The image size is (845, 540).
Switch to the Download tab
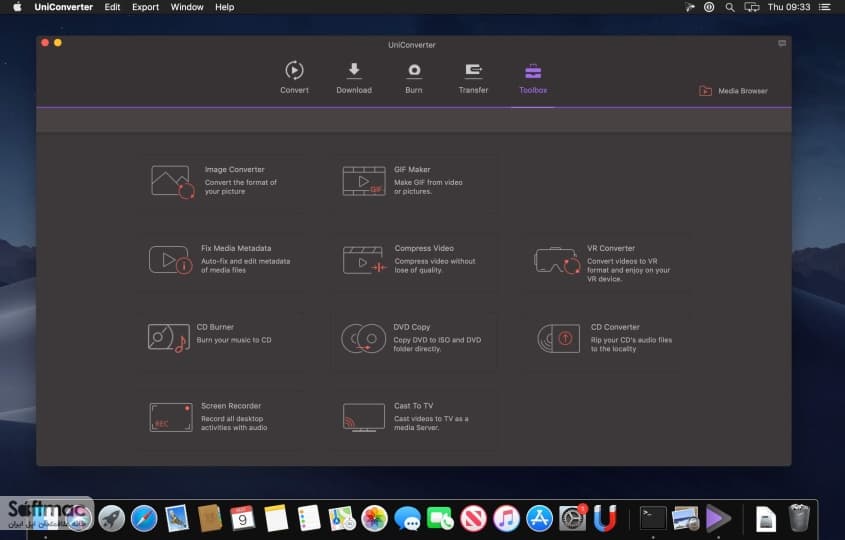[x=354, y=78]
